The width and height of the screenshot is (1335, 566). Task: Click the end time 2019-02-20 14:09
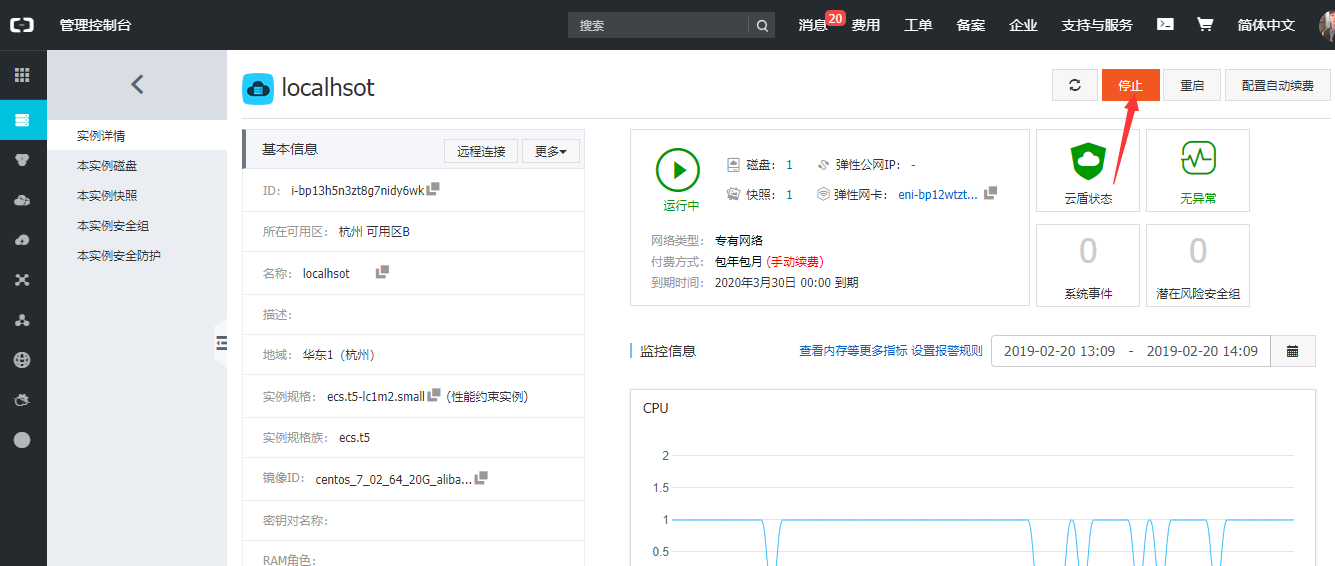[1202, 351]
